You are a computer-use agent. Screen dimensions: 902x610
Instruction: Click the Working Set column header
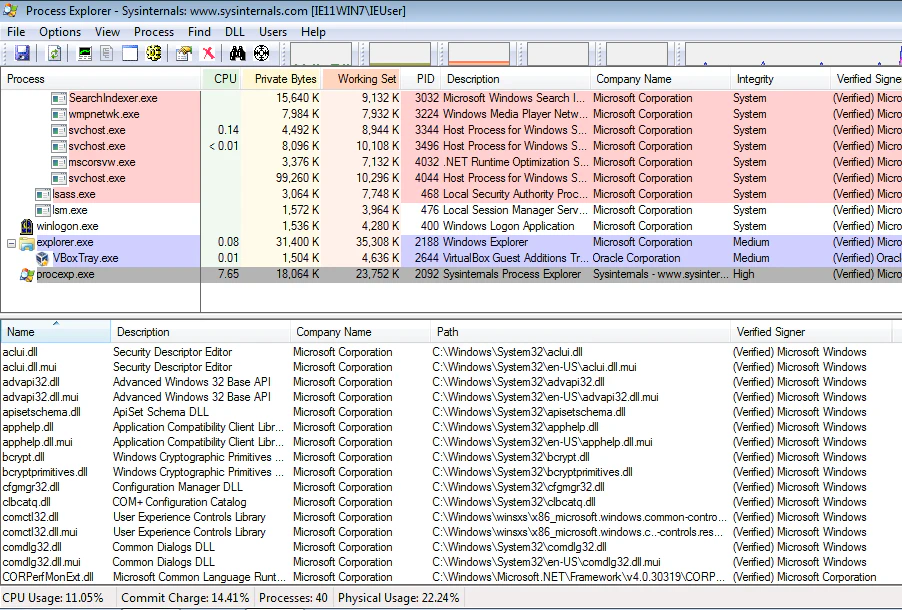pos(366,79)
